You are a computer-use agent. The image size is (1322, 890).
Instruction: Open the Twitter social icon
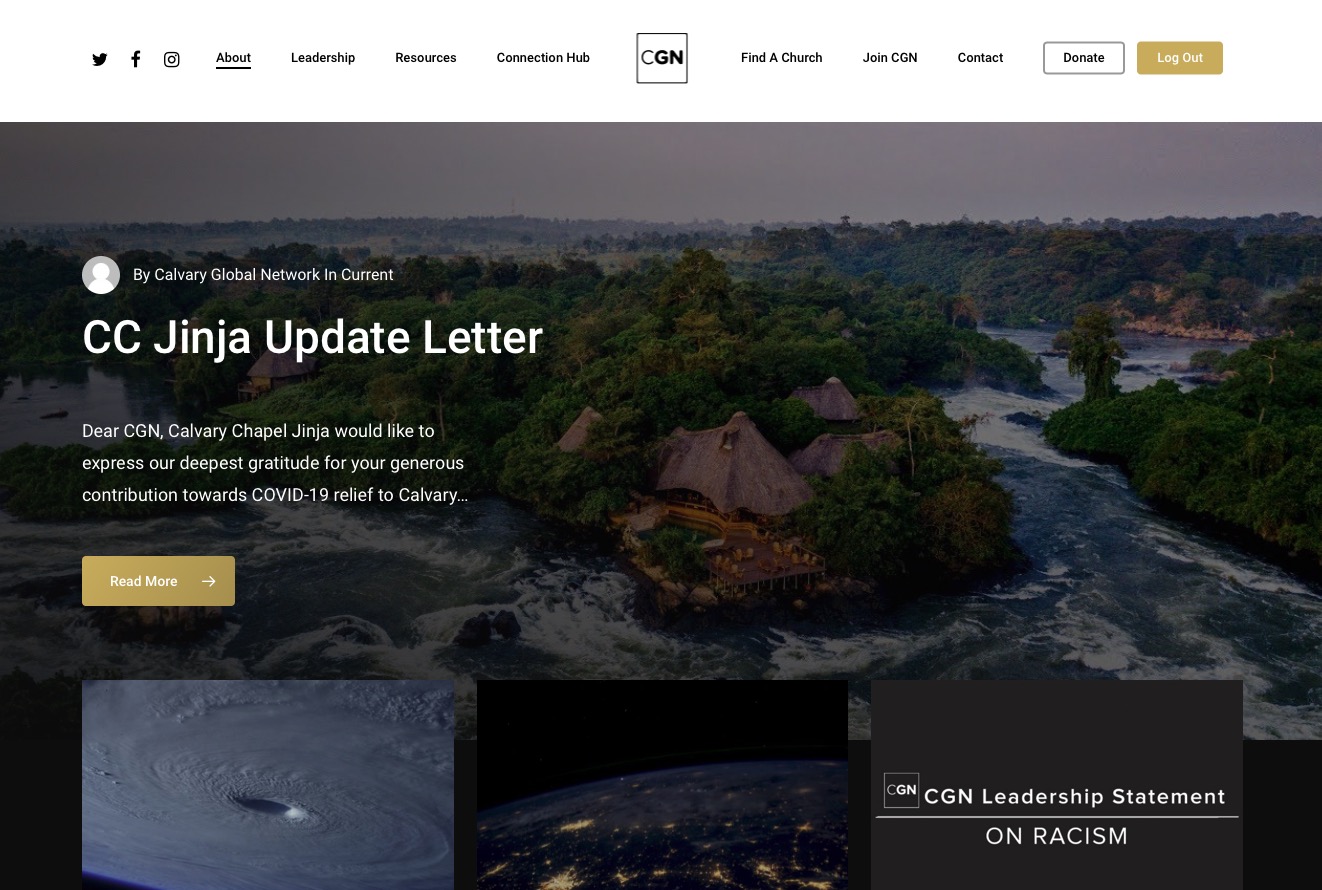pyautogui.click(x=100, y=59)
